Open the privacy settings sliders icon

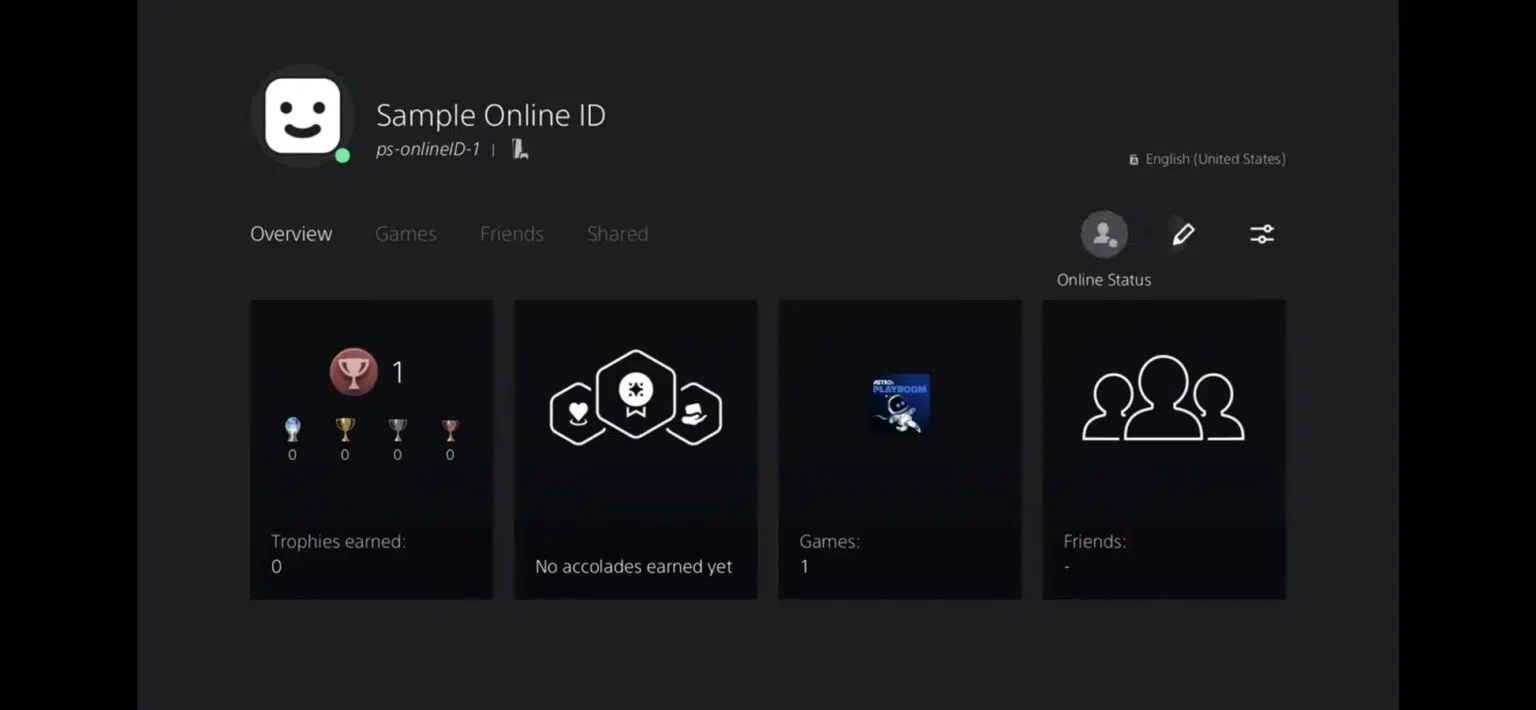click(1261, 234)
